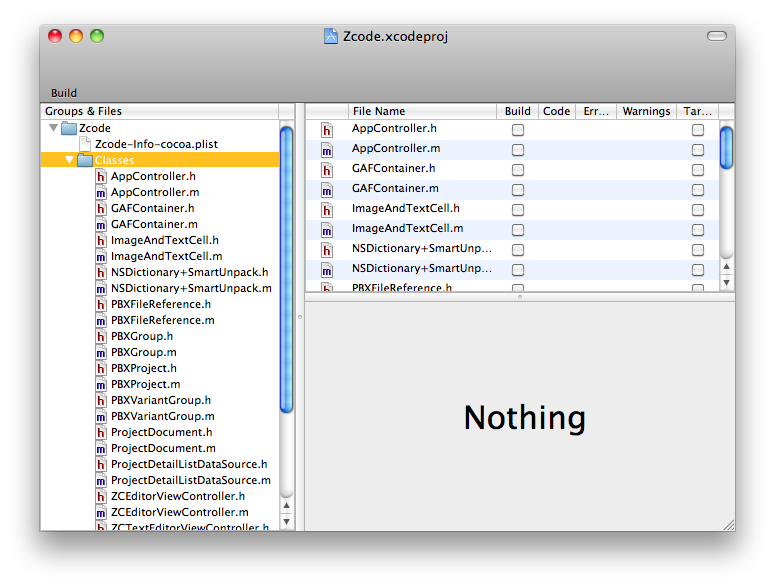775x586 pixels.
Task: Click GAFContainer.m icon in Groups & Files
Action: (101, 224)
